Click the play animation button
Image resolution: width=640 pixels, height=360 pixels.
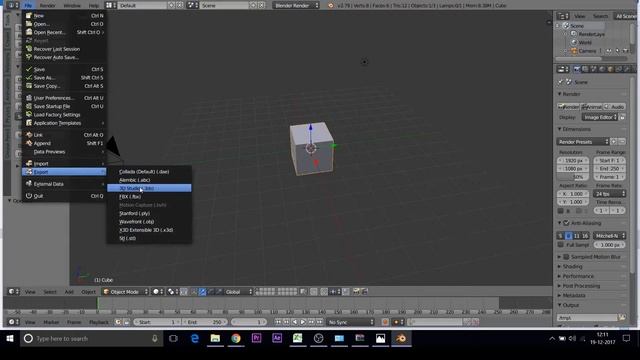tap(303, 322)
